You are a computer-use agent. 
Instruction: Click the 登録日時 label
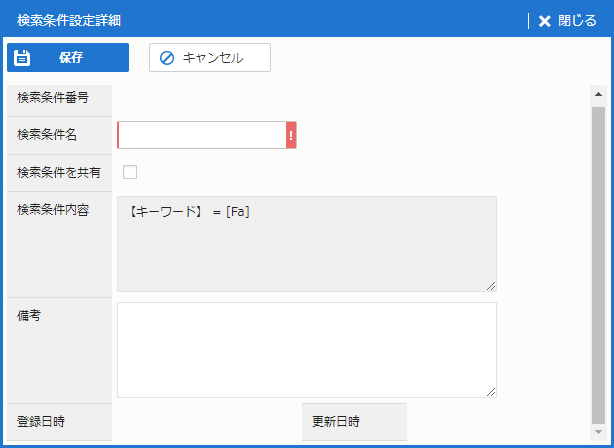[x=41, y=421]
